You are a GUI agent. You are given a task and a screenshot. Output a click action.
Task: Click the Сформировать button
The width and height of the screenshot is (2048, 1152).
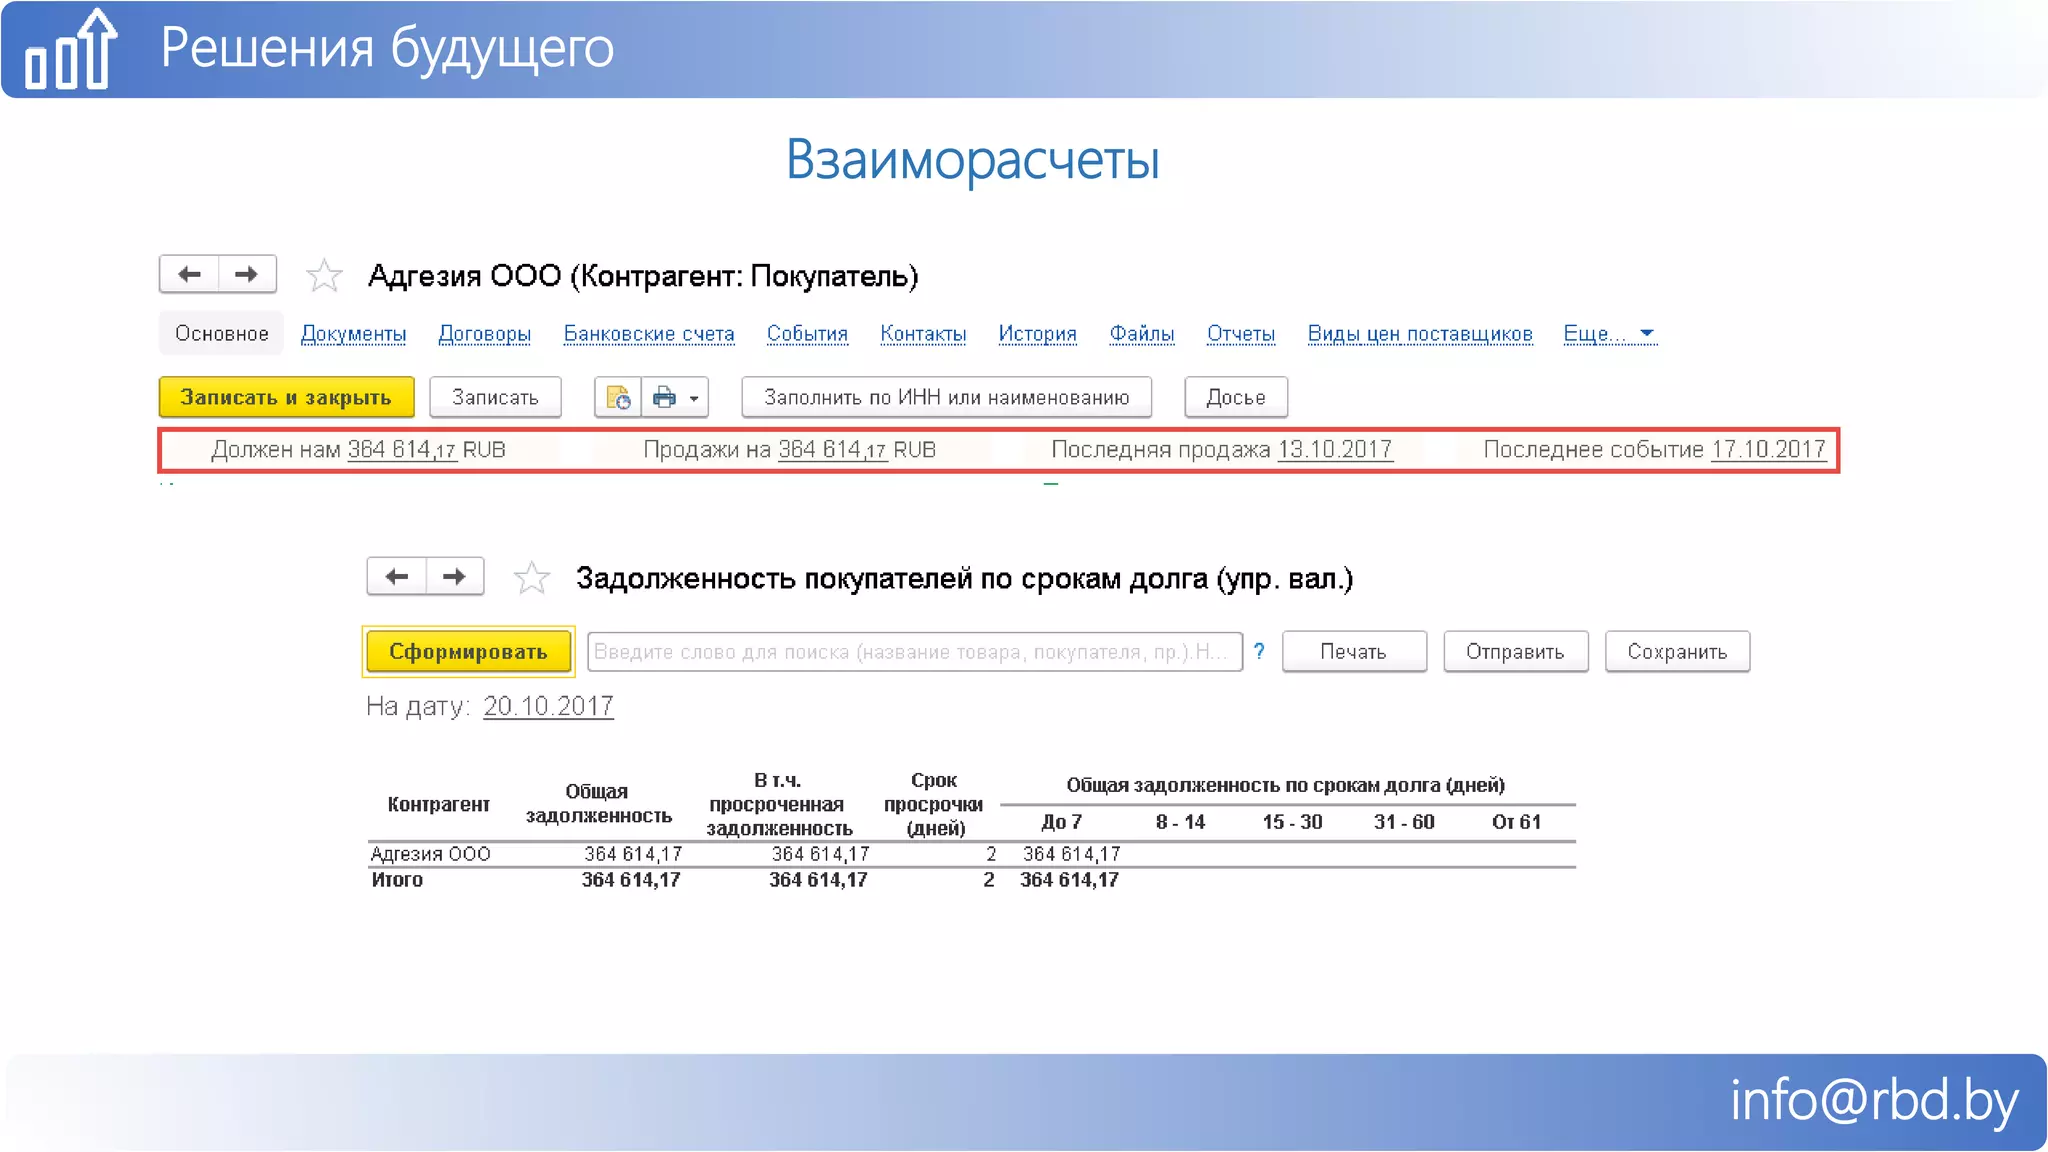468,652
